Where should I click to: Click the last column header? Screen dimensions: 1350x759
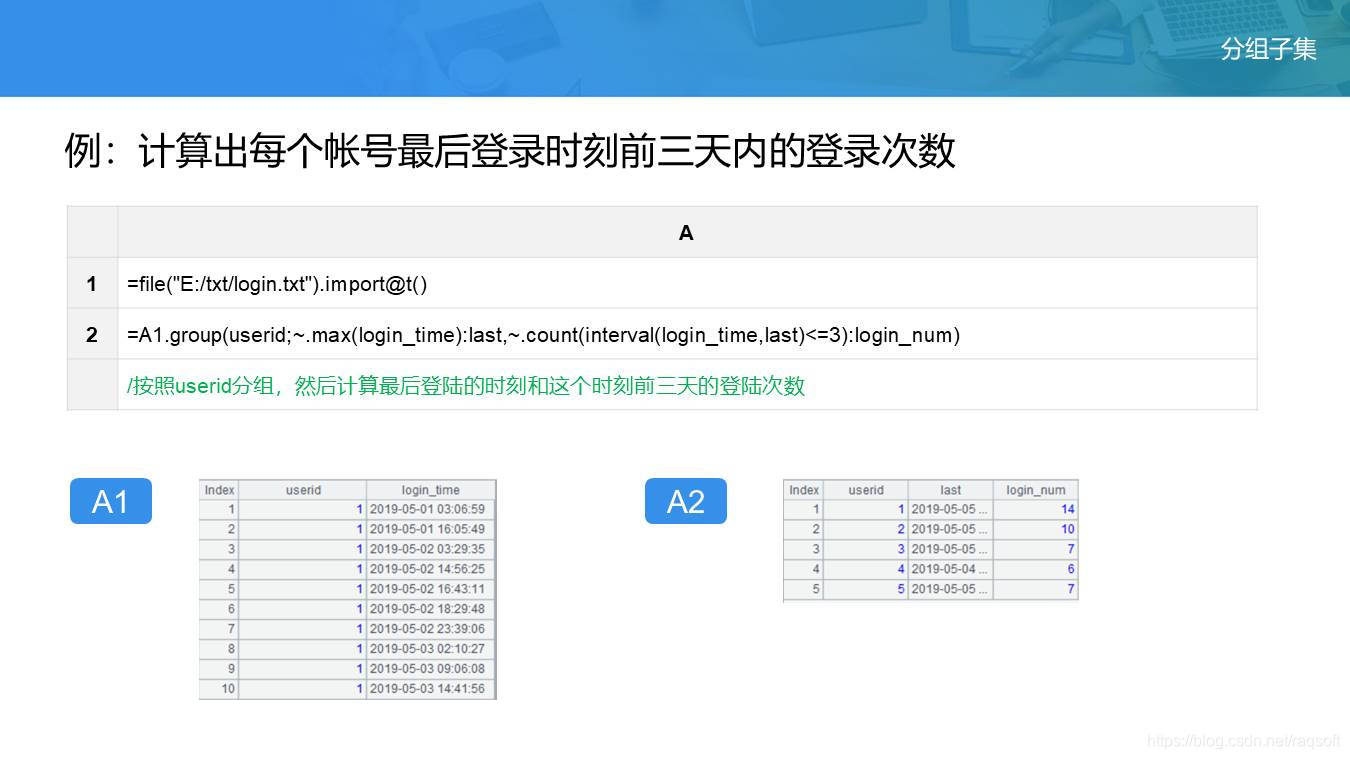pos(951,490)
